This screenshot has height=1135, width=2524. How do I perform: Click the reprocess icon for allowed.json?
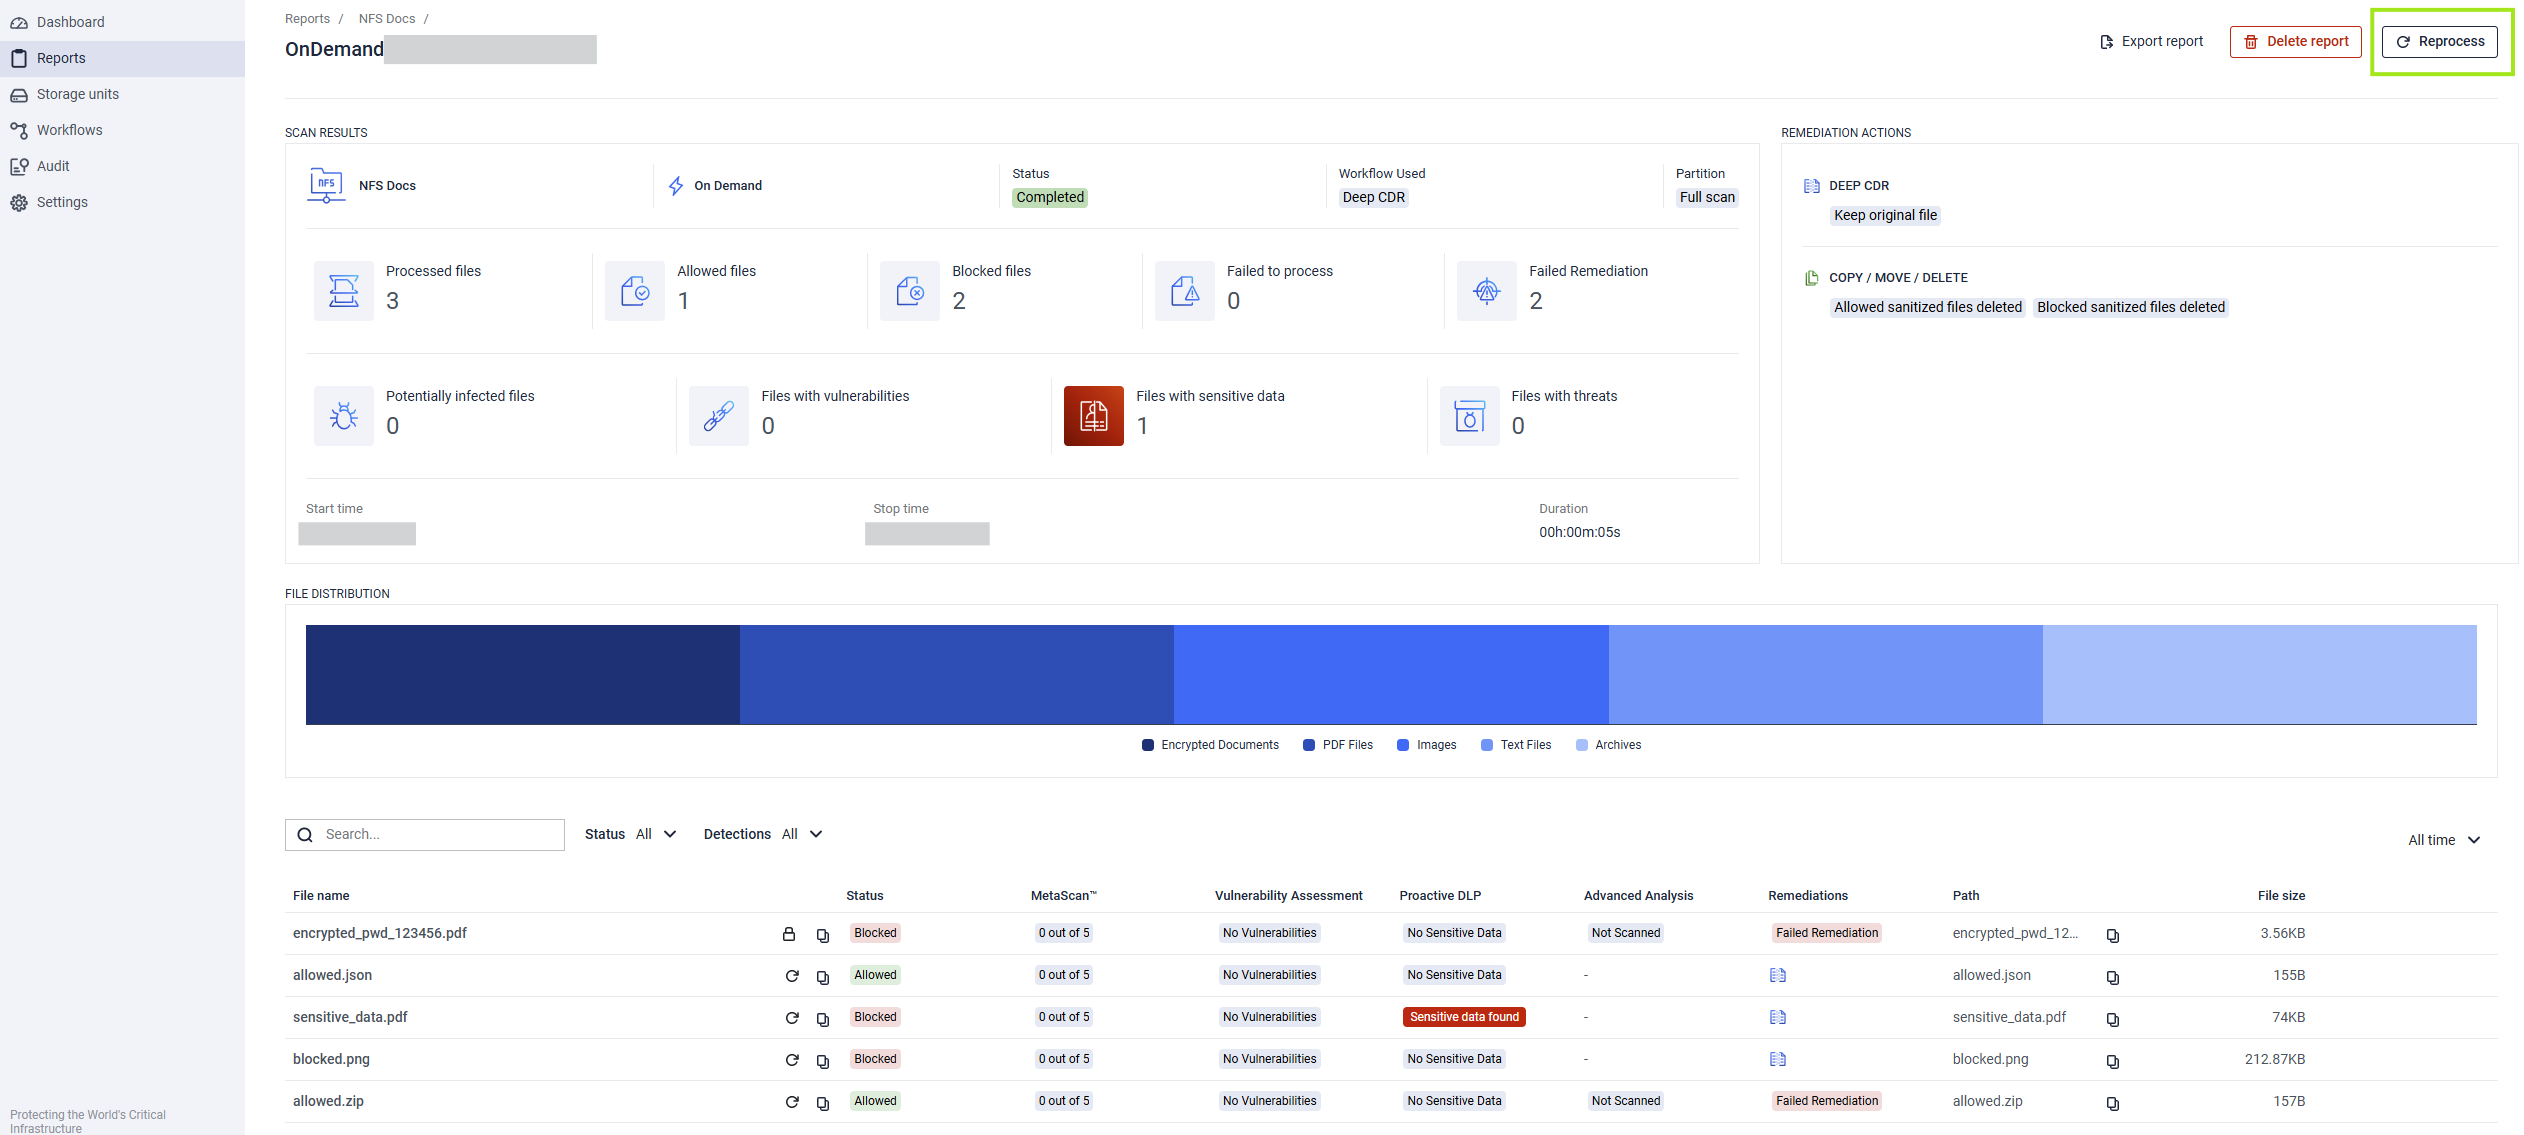(792, 976)
